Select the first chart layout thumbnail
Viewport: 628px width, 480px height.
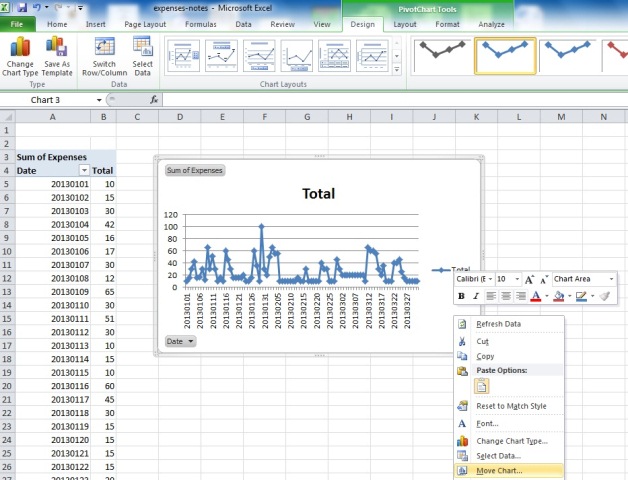pyautogui.click(x=183, y=56)
